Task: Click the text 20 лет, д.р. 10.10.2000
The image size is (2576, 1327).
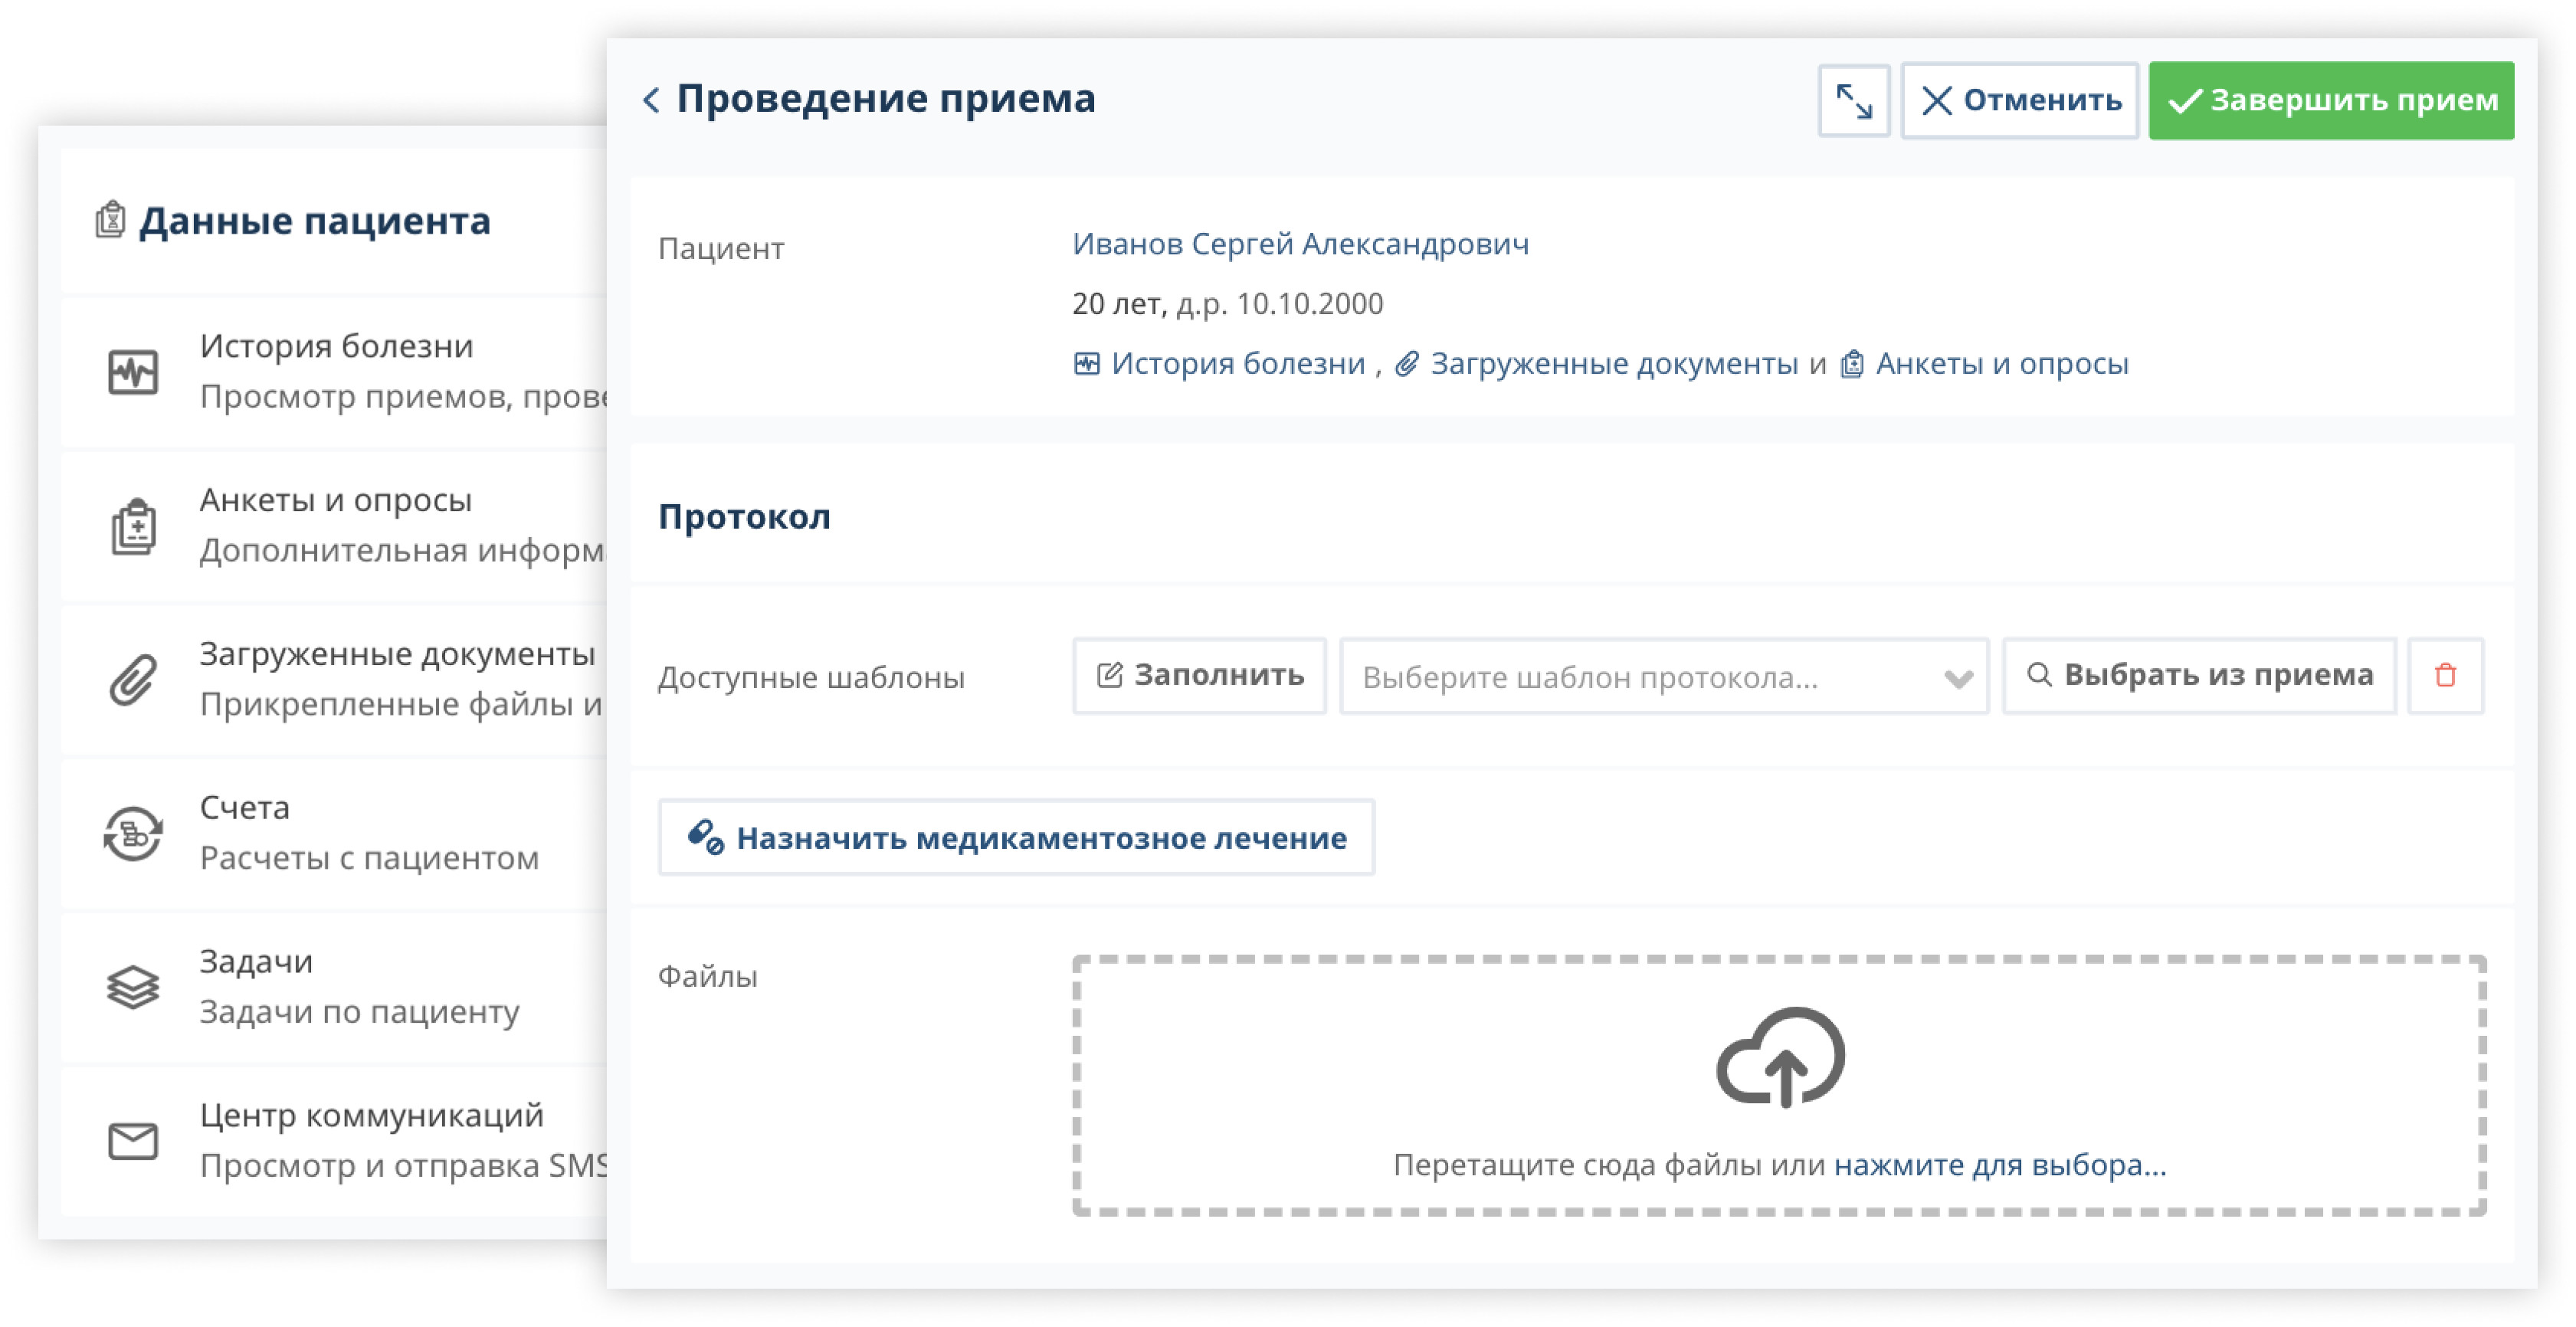Action: [x=1227, y=303]
